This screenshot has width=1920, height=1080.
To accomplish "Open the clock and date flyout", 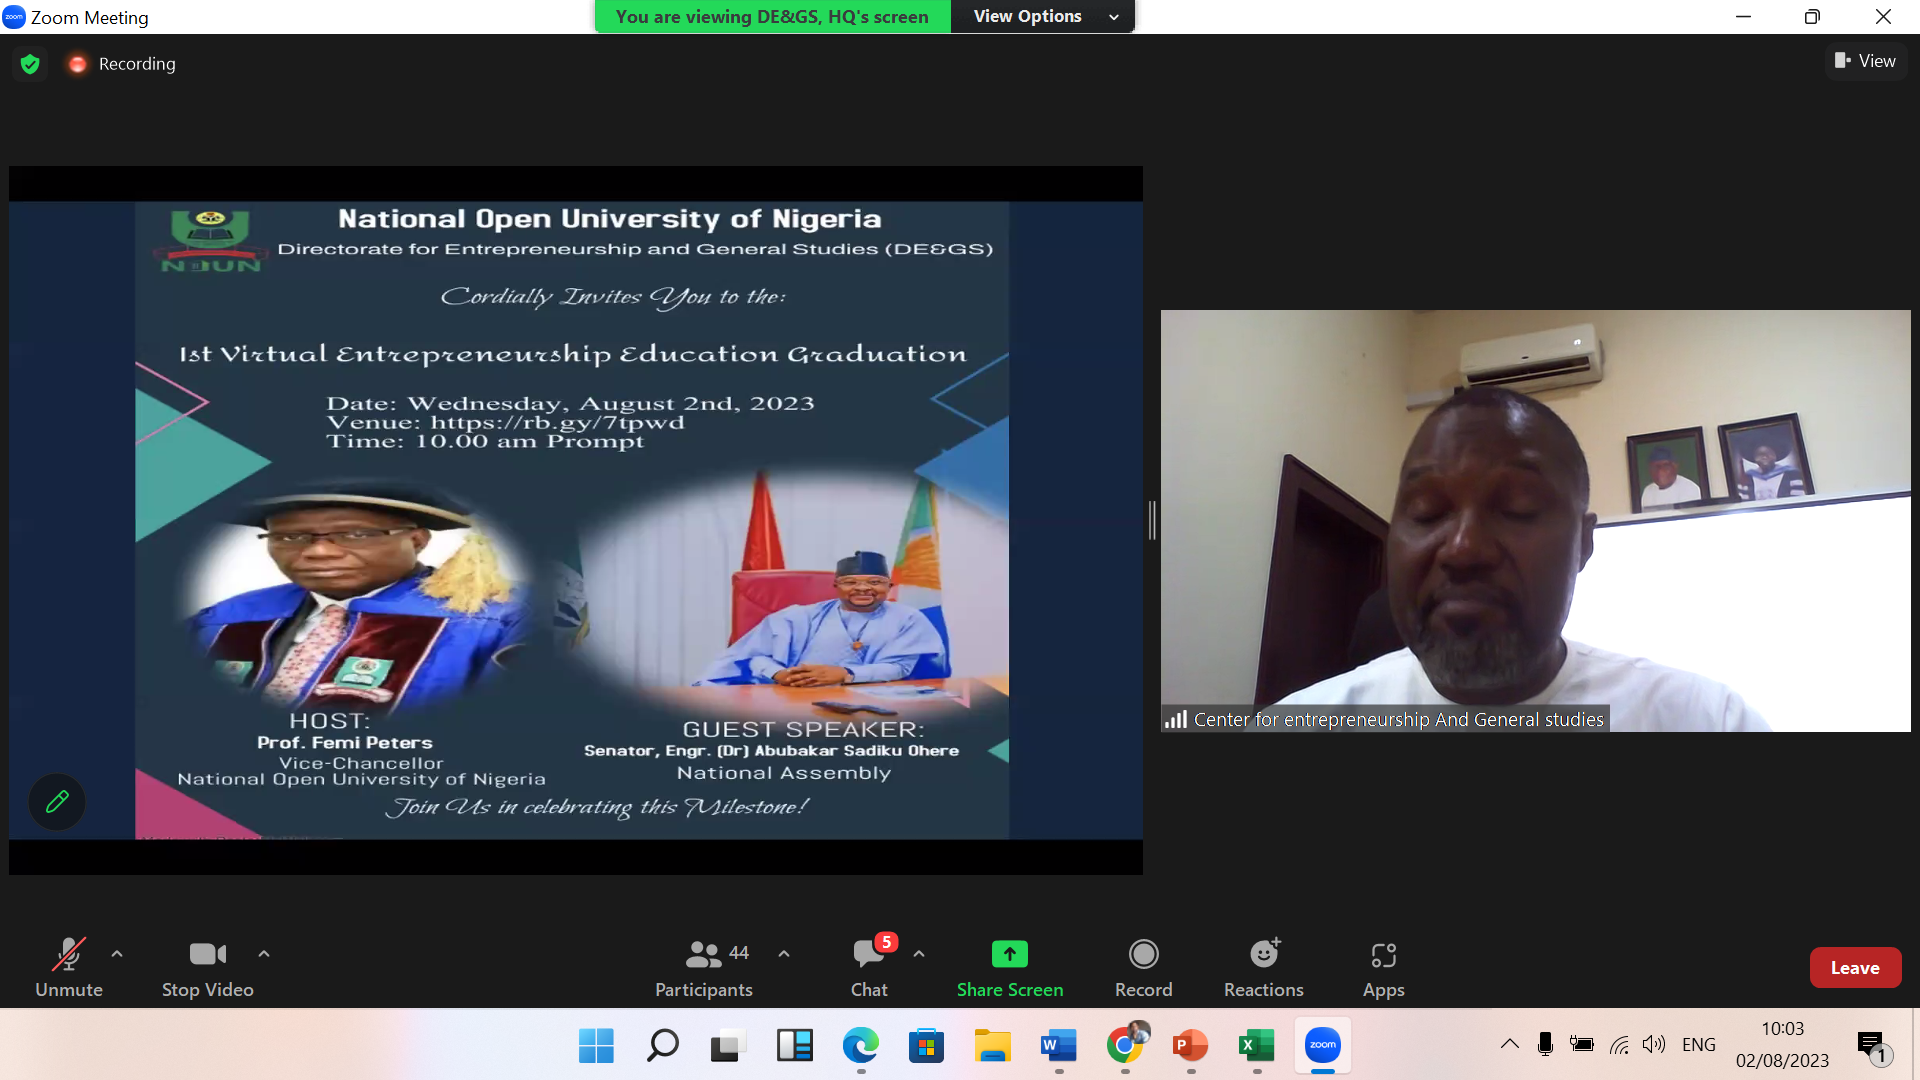I will [x=1782, y=1045].
